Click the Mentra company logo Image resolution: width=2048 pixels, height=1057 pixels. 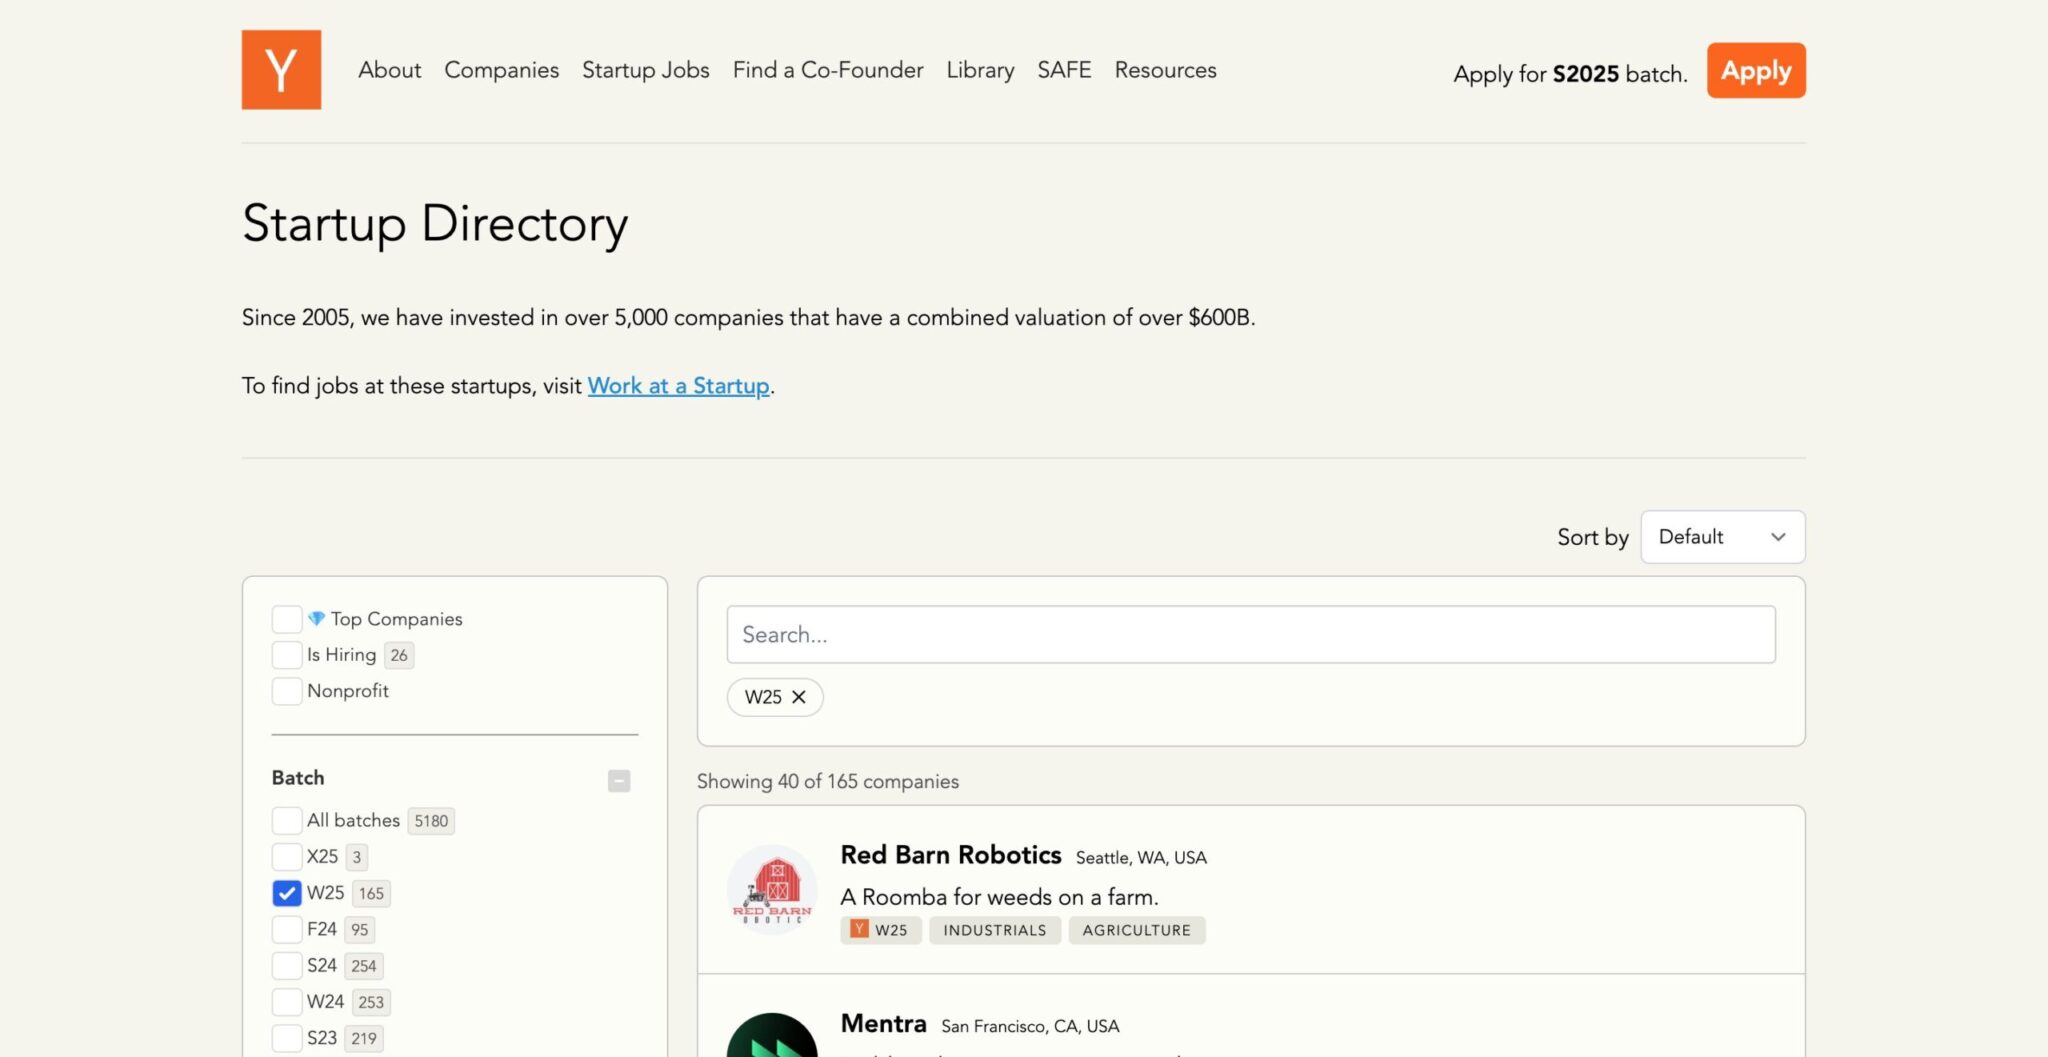tap(771, 1039)
